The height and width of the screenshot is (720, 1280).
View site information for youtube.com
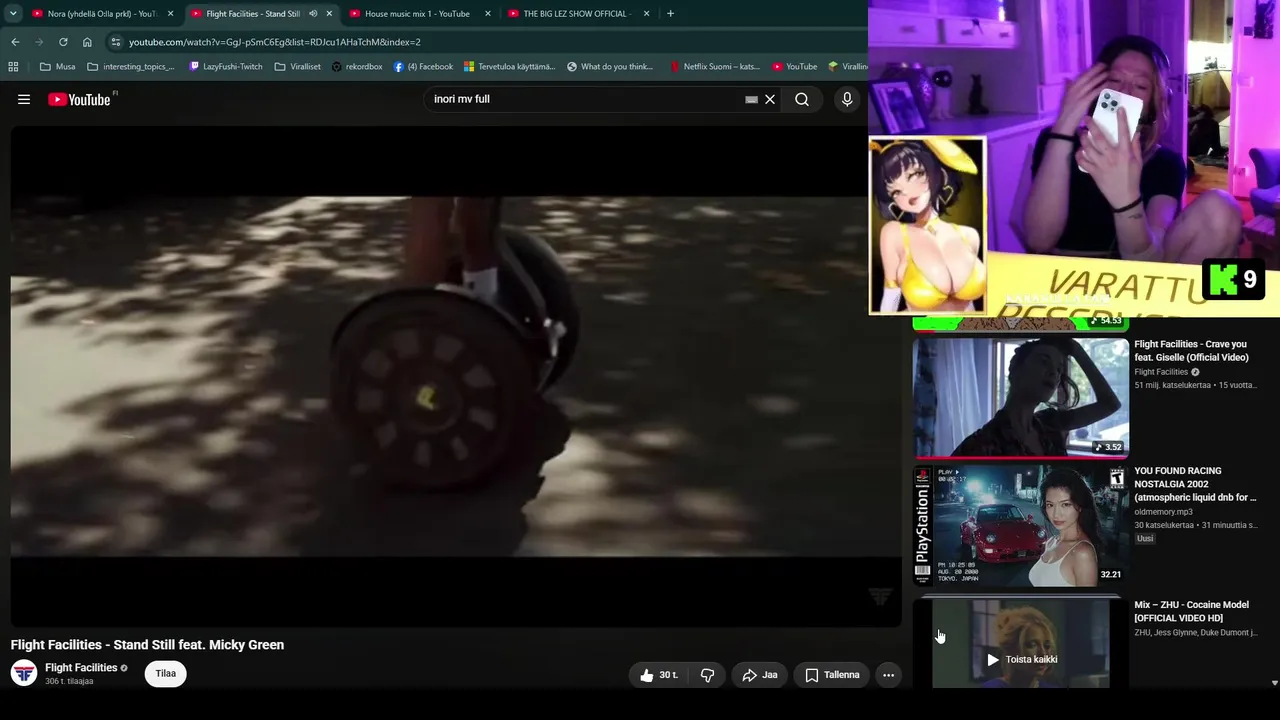tap(116, 42)
